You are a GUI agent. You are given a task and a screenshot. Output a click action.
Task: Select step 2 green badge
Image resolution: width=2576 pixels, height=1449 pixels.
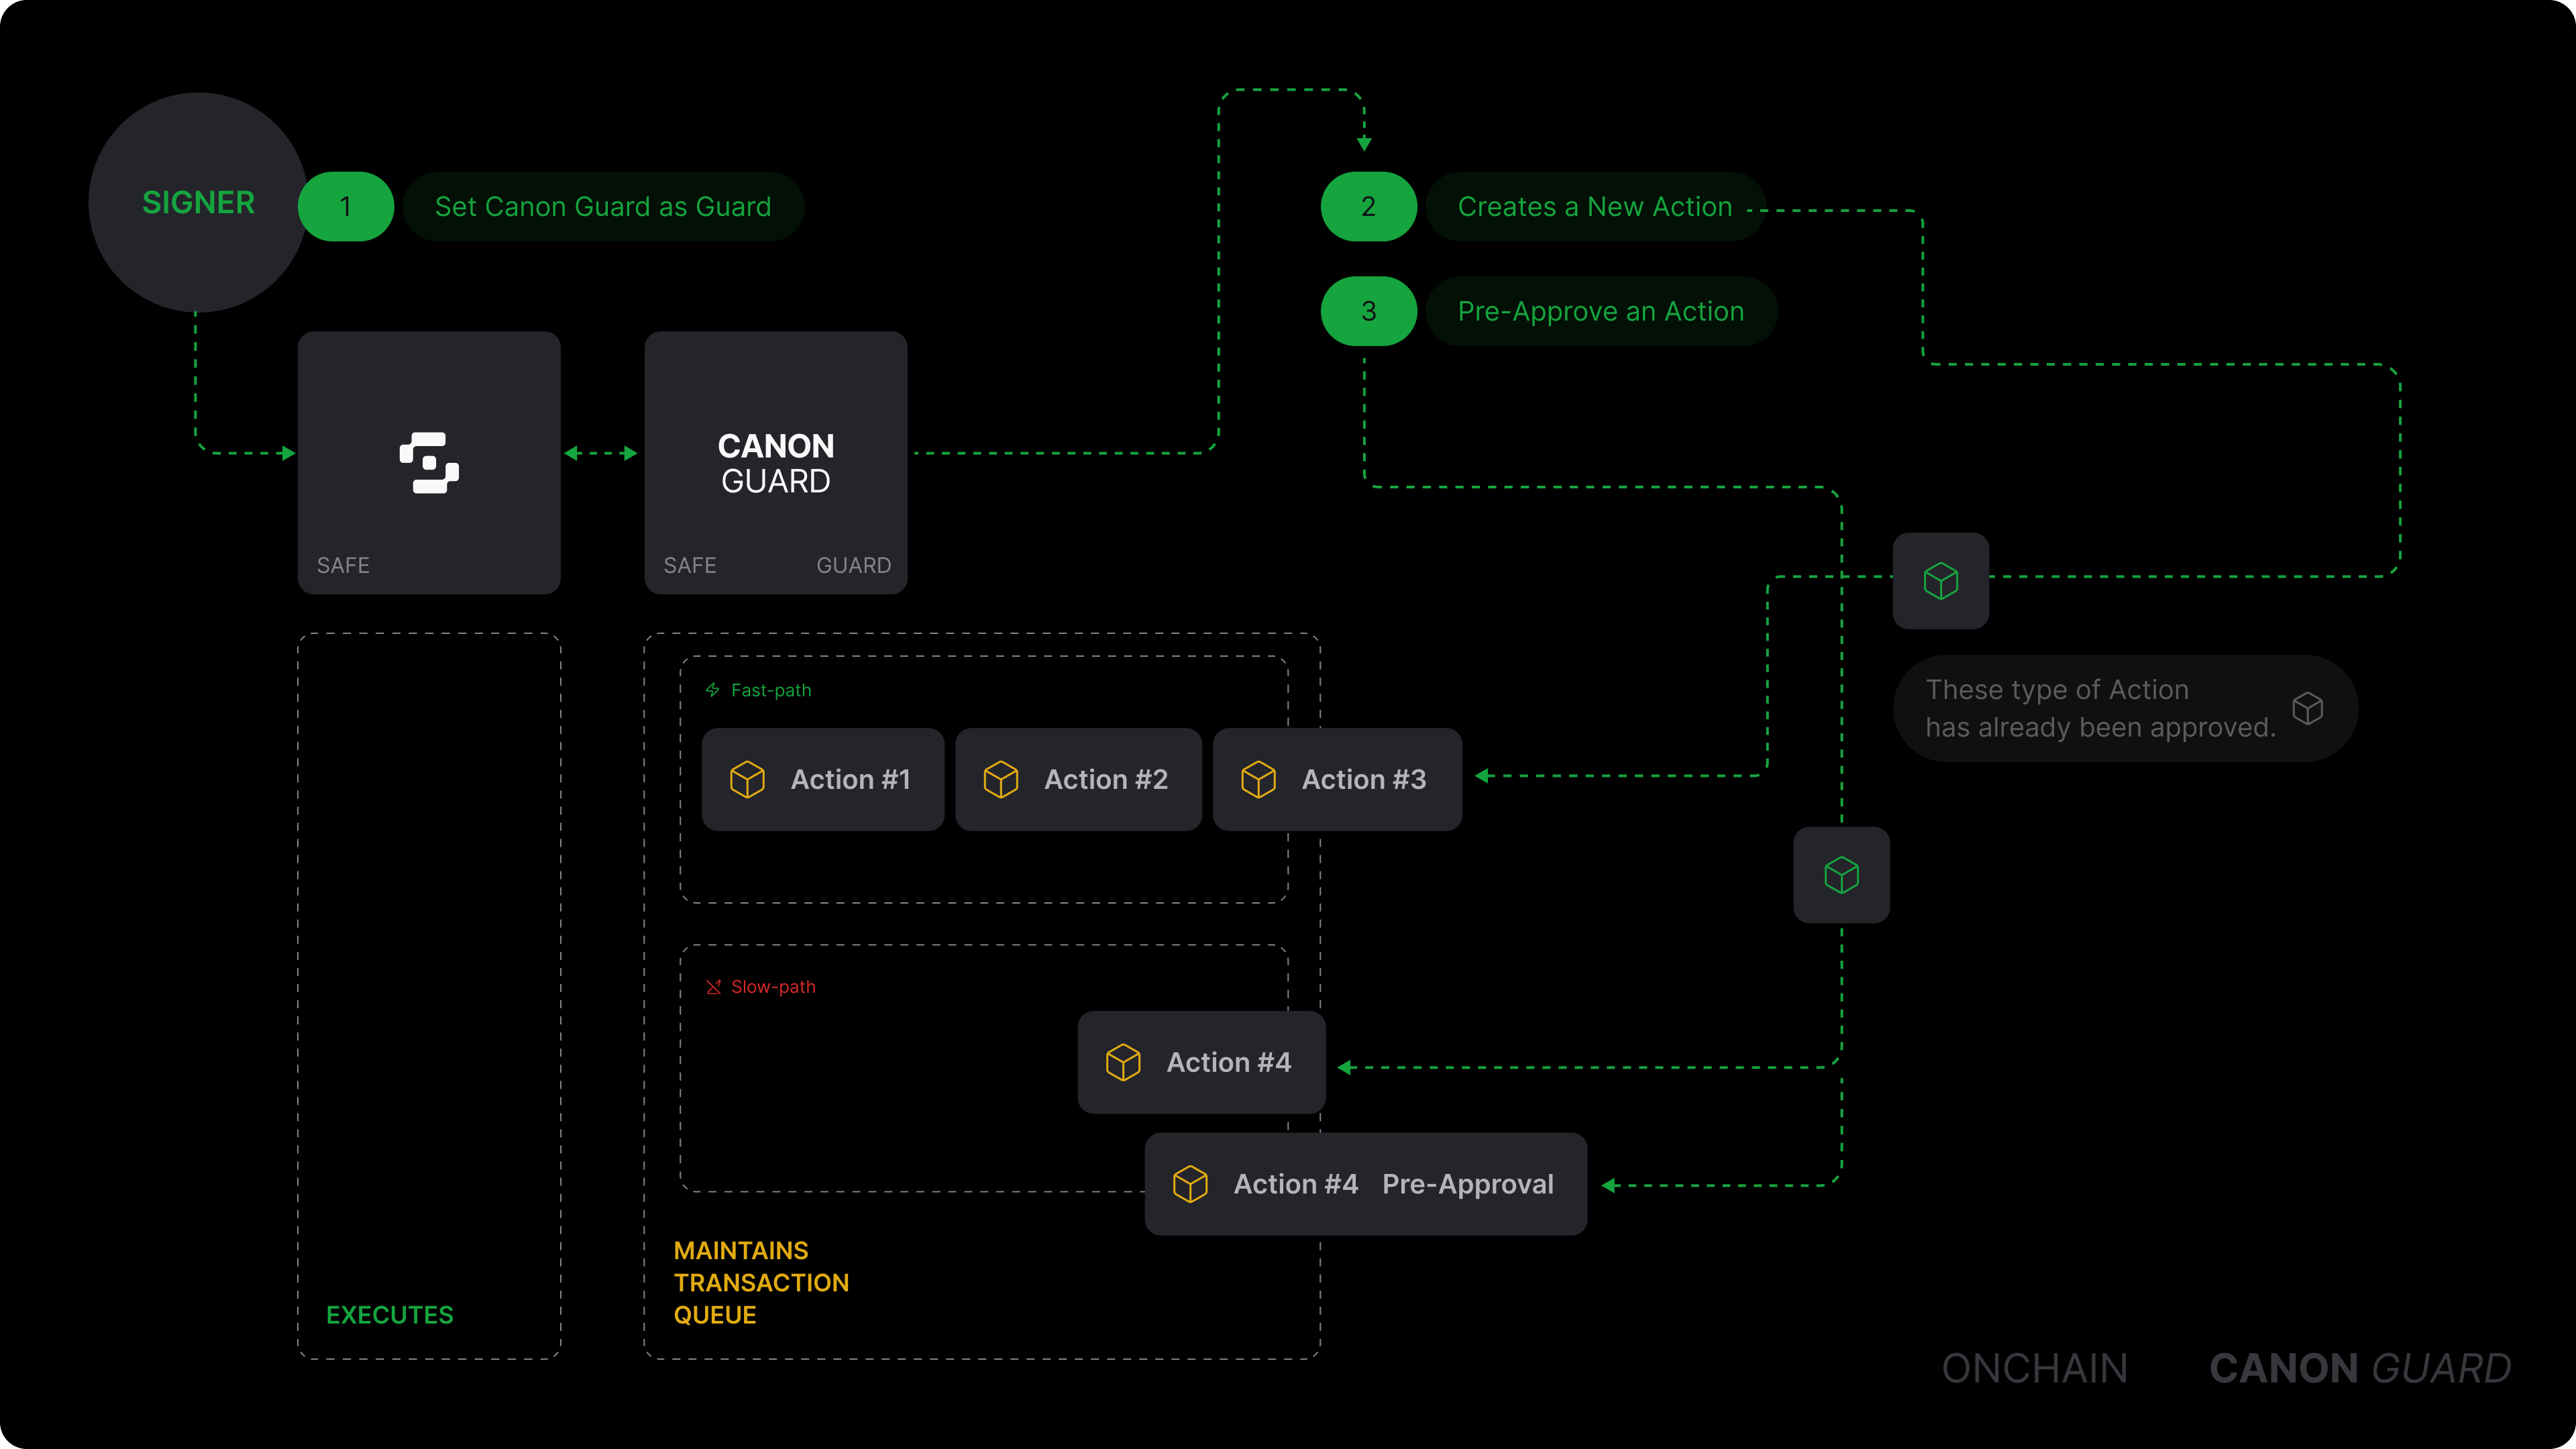[x=1368, y=207]
